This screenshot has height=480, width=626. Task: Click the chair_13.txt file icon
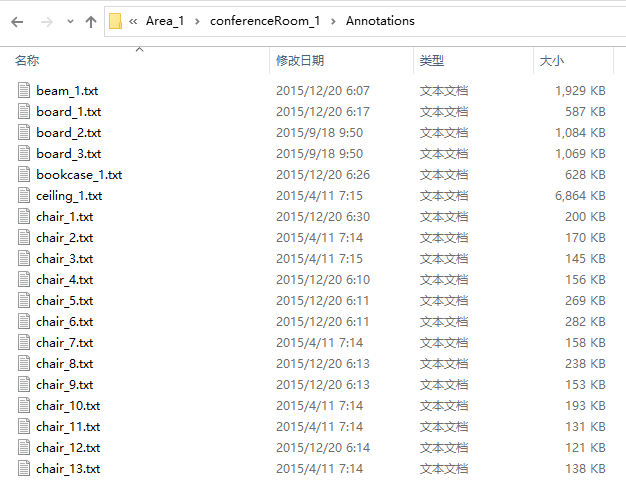[x=24, y=468]
